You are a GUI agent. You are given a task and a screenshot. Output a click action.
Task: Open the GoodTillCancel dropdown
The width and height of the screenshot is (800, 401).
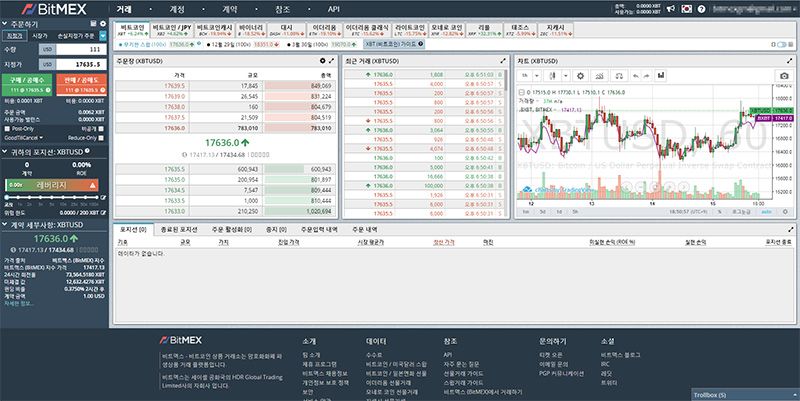(x=23, y=138)
